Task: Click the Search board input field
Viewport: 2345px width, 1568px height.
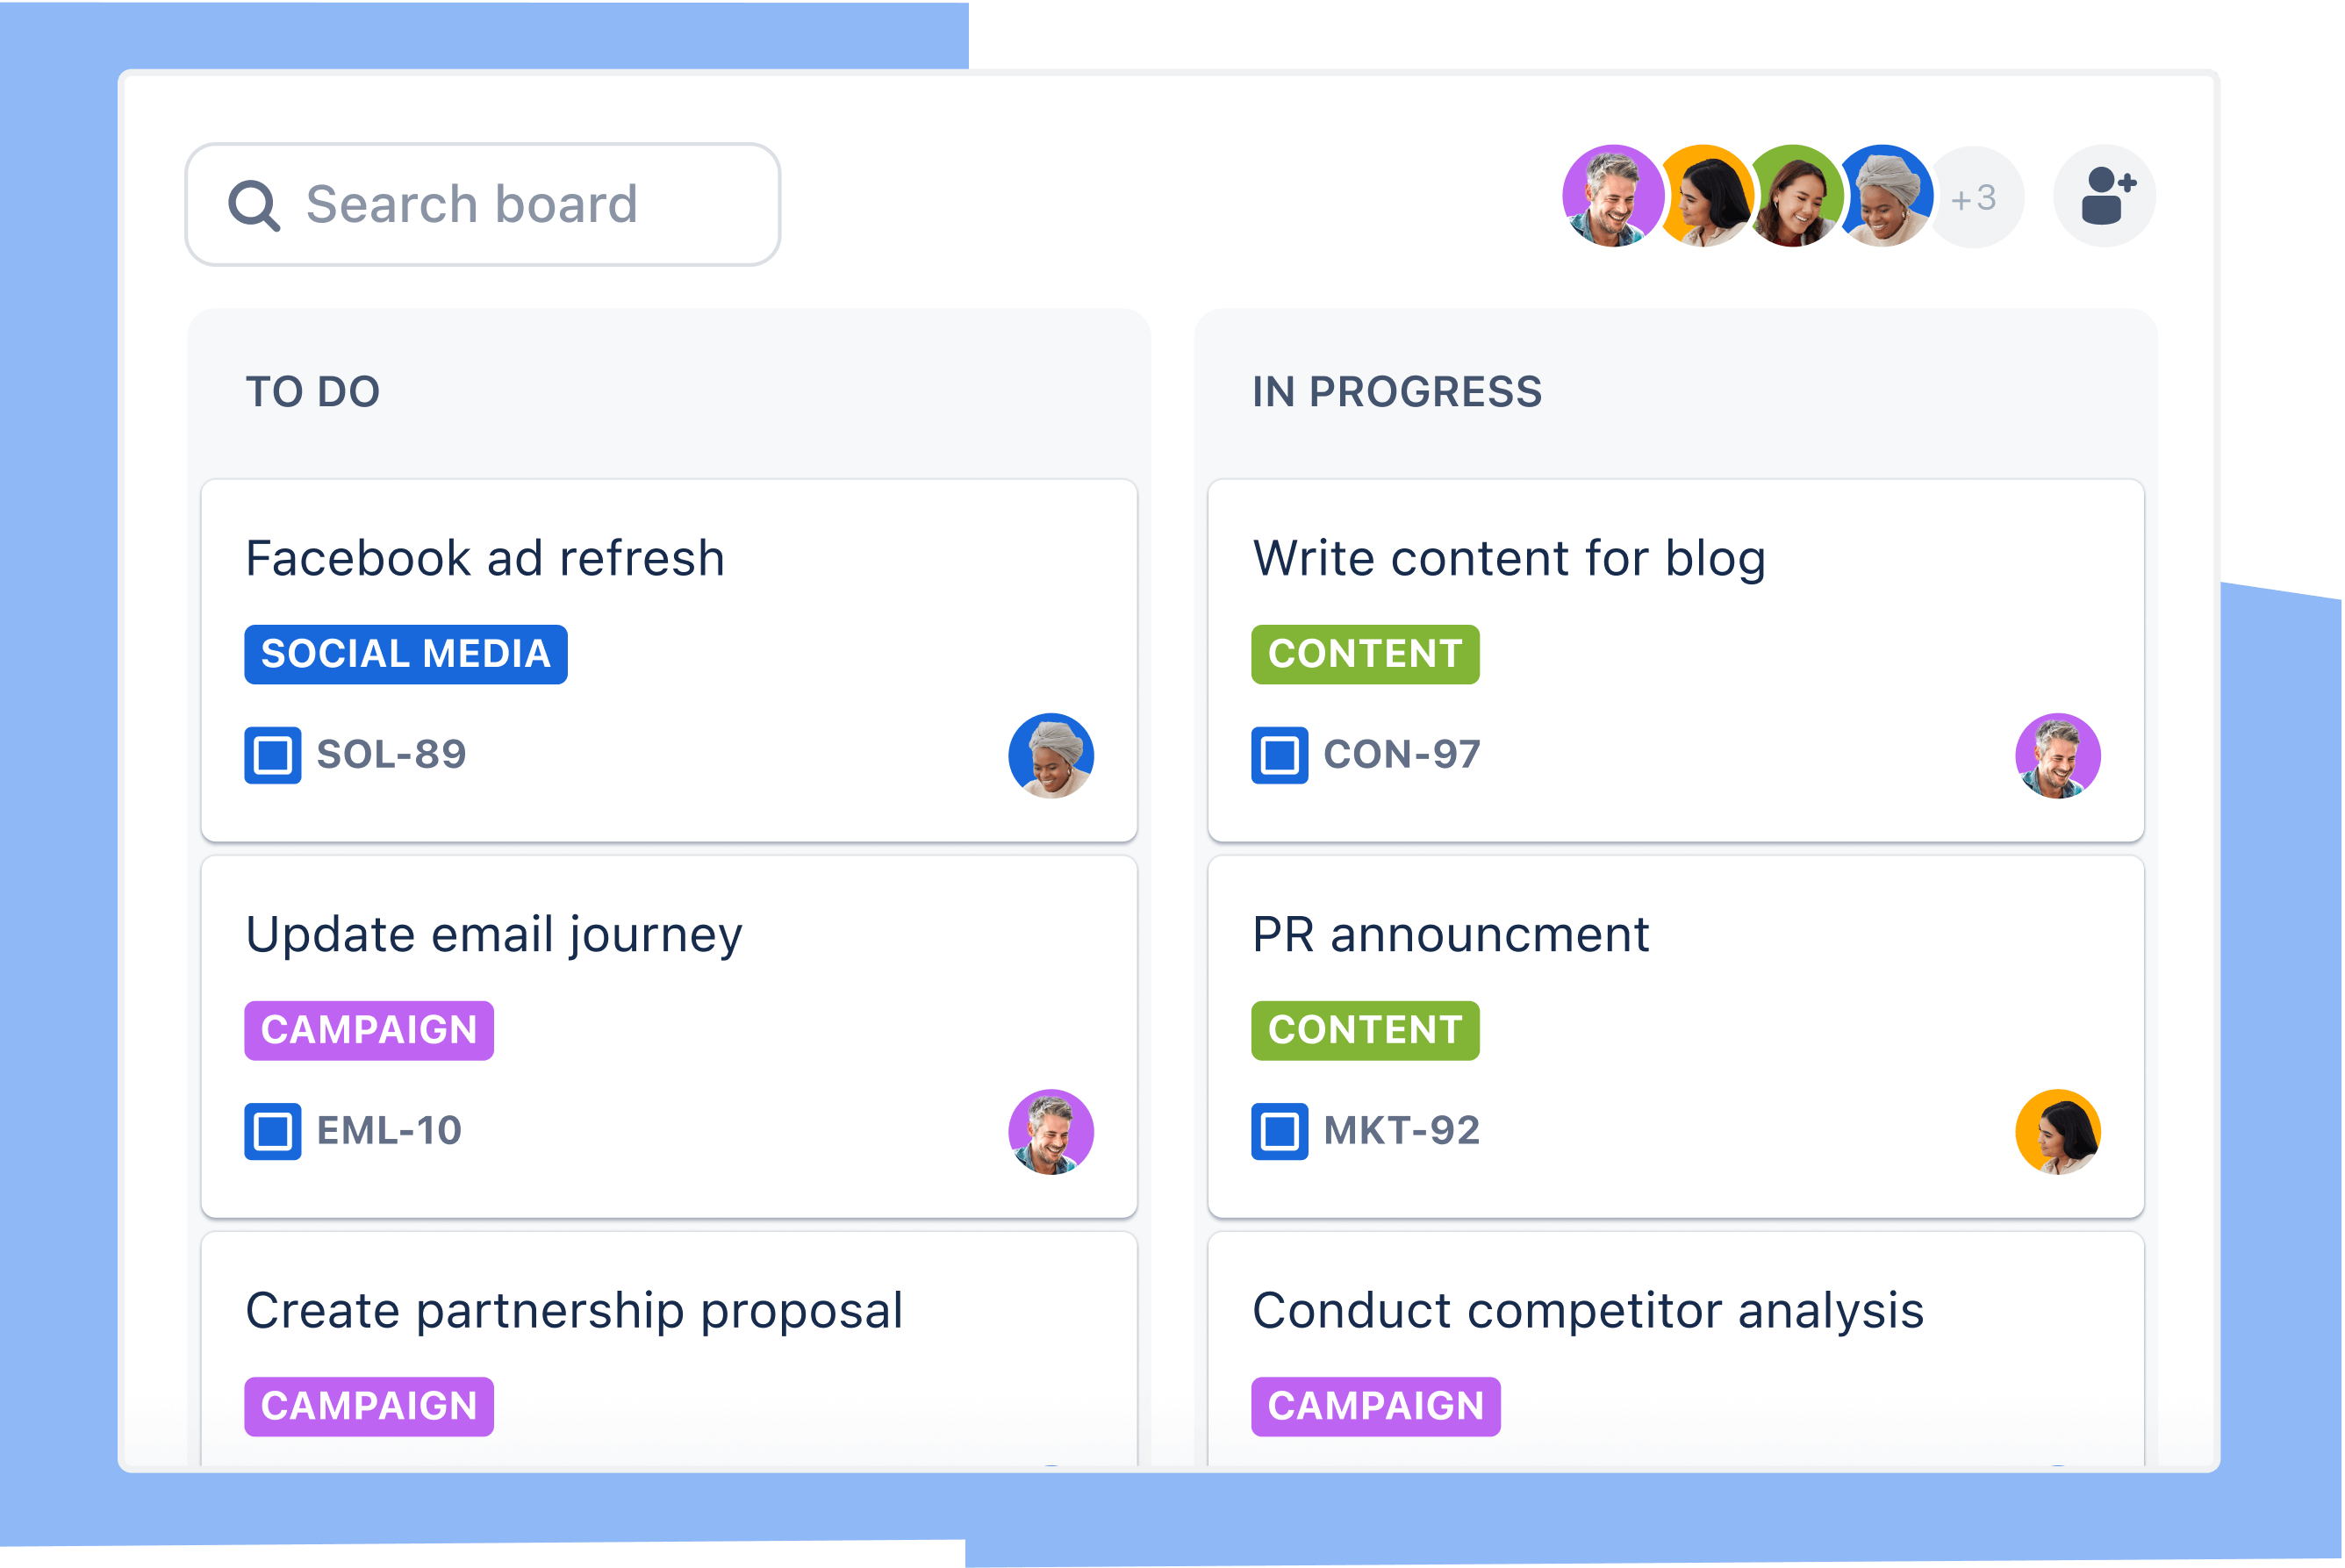Action: click(x=486, y=204)
